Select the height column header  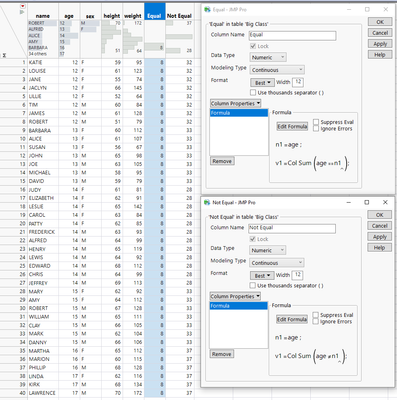tap(112, 16)
